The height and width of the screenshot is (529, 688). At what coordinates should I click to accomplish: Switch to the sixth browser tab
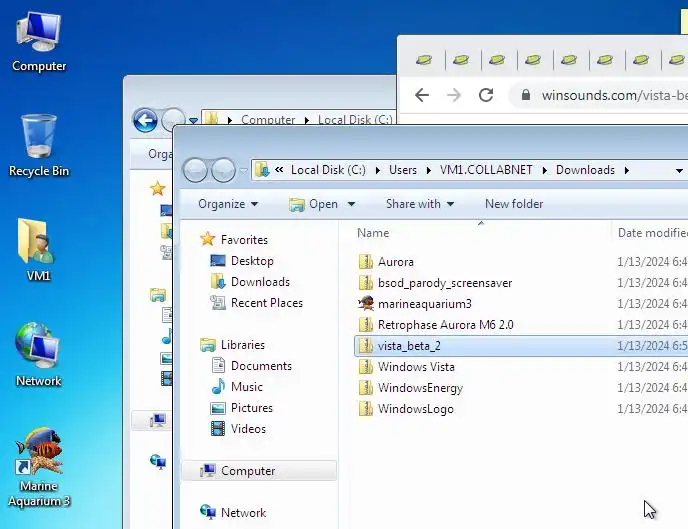click(605, 59)
